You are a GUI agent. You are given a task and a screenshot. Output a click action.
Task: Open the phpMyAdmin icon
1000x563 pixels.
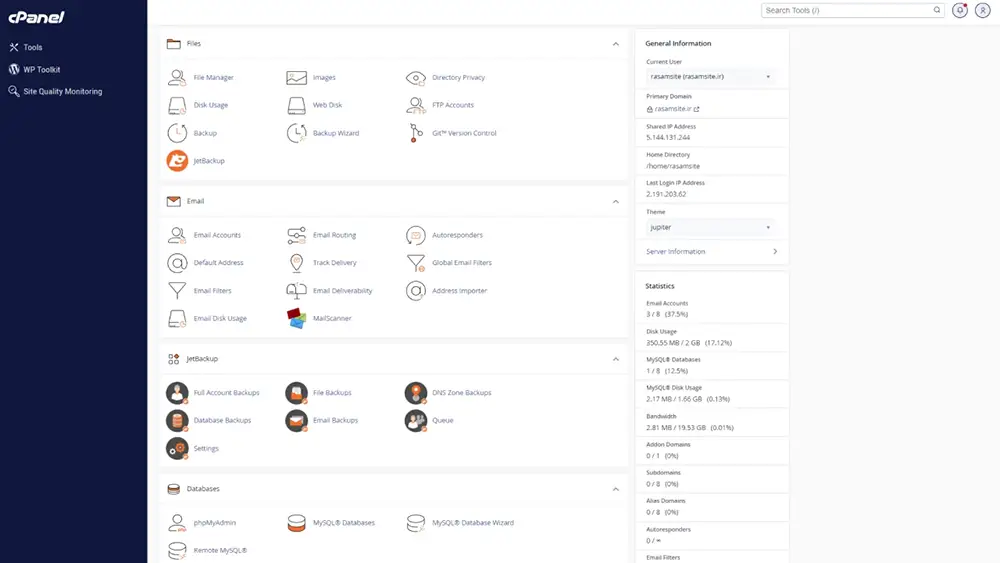coord(177,523)
